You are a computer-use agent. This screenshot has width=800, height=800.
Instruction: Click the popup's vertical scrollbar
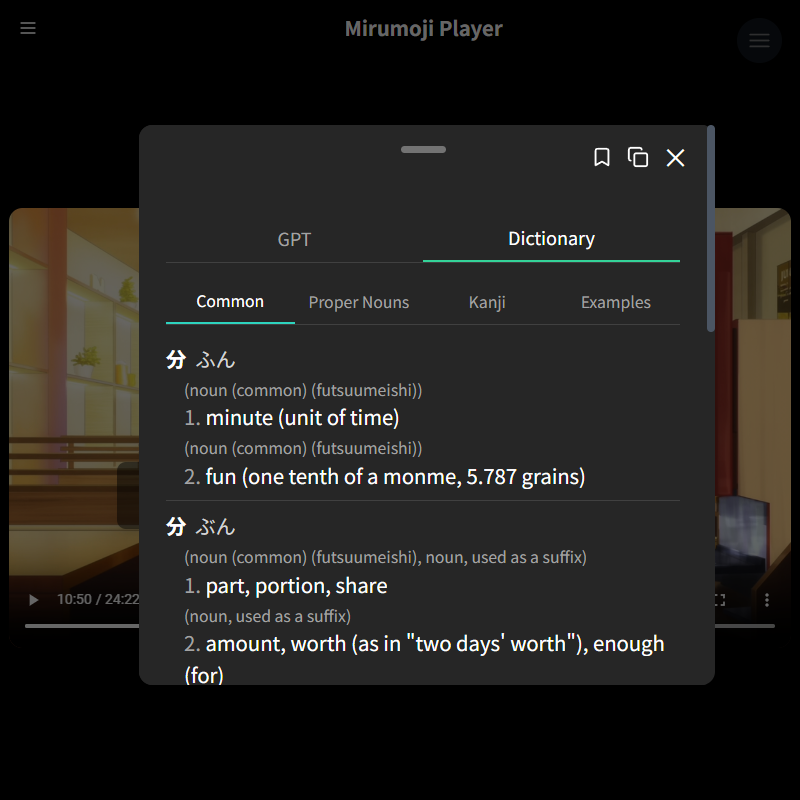(711, 228)
